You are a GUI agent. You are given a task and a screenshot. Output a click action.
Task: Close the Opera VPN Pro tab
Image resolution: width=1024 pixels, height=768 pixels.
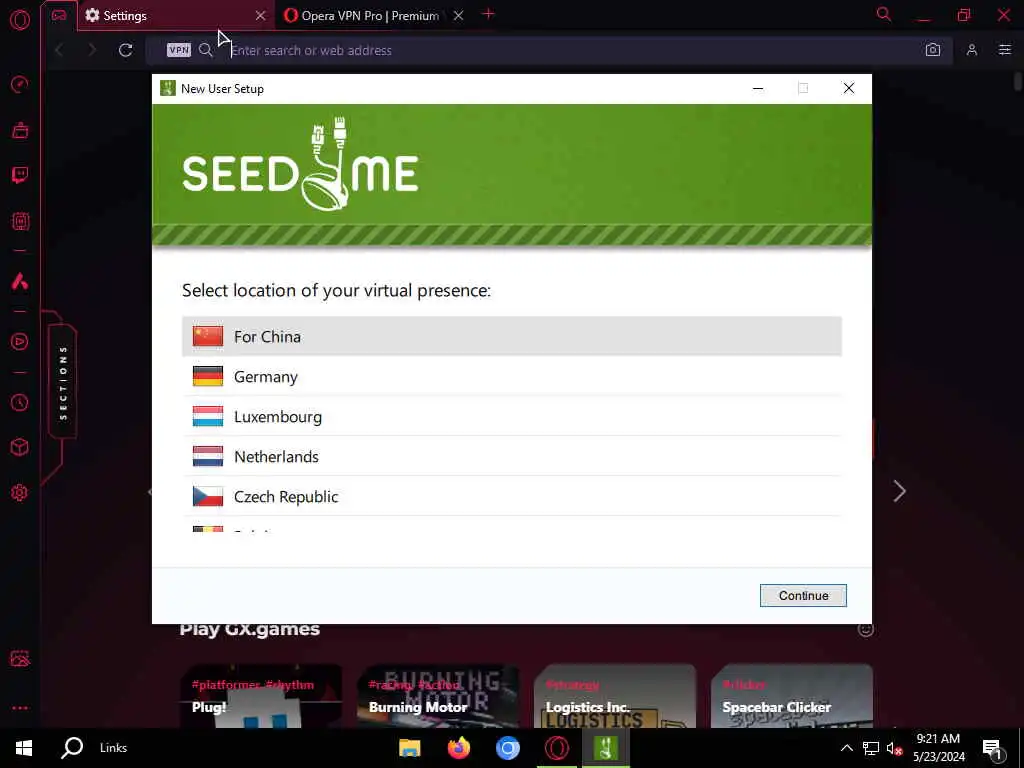[x=458, y=16]
